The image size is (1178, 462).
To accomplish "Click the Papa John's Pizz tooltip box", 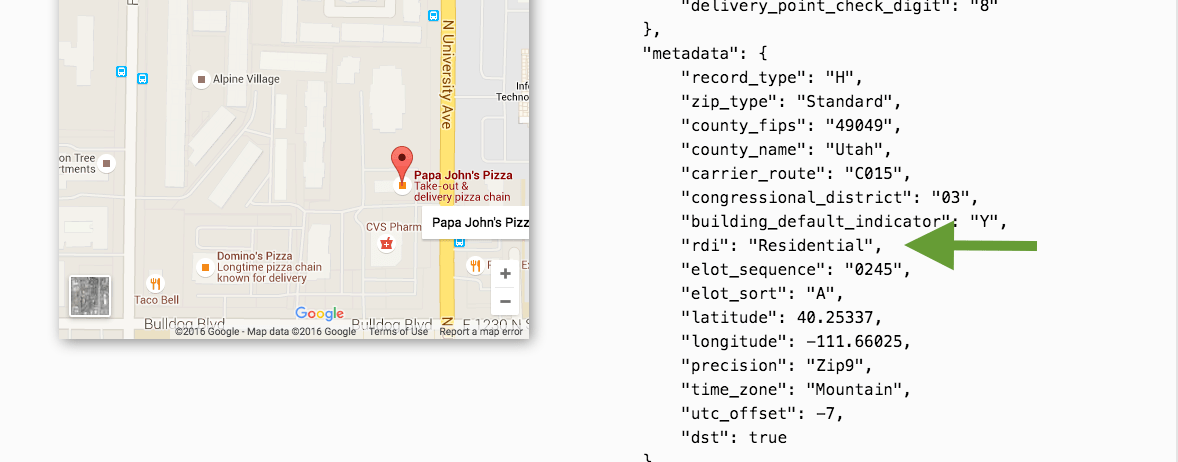I will (476, 222).
